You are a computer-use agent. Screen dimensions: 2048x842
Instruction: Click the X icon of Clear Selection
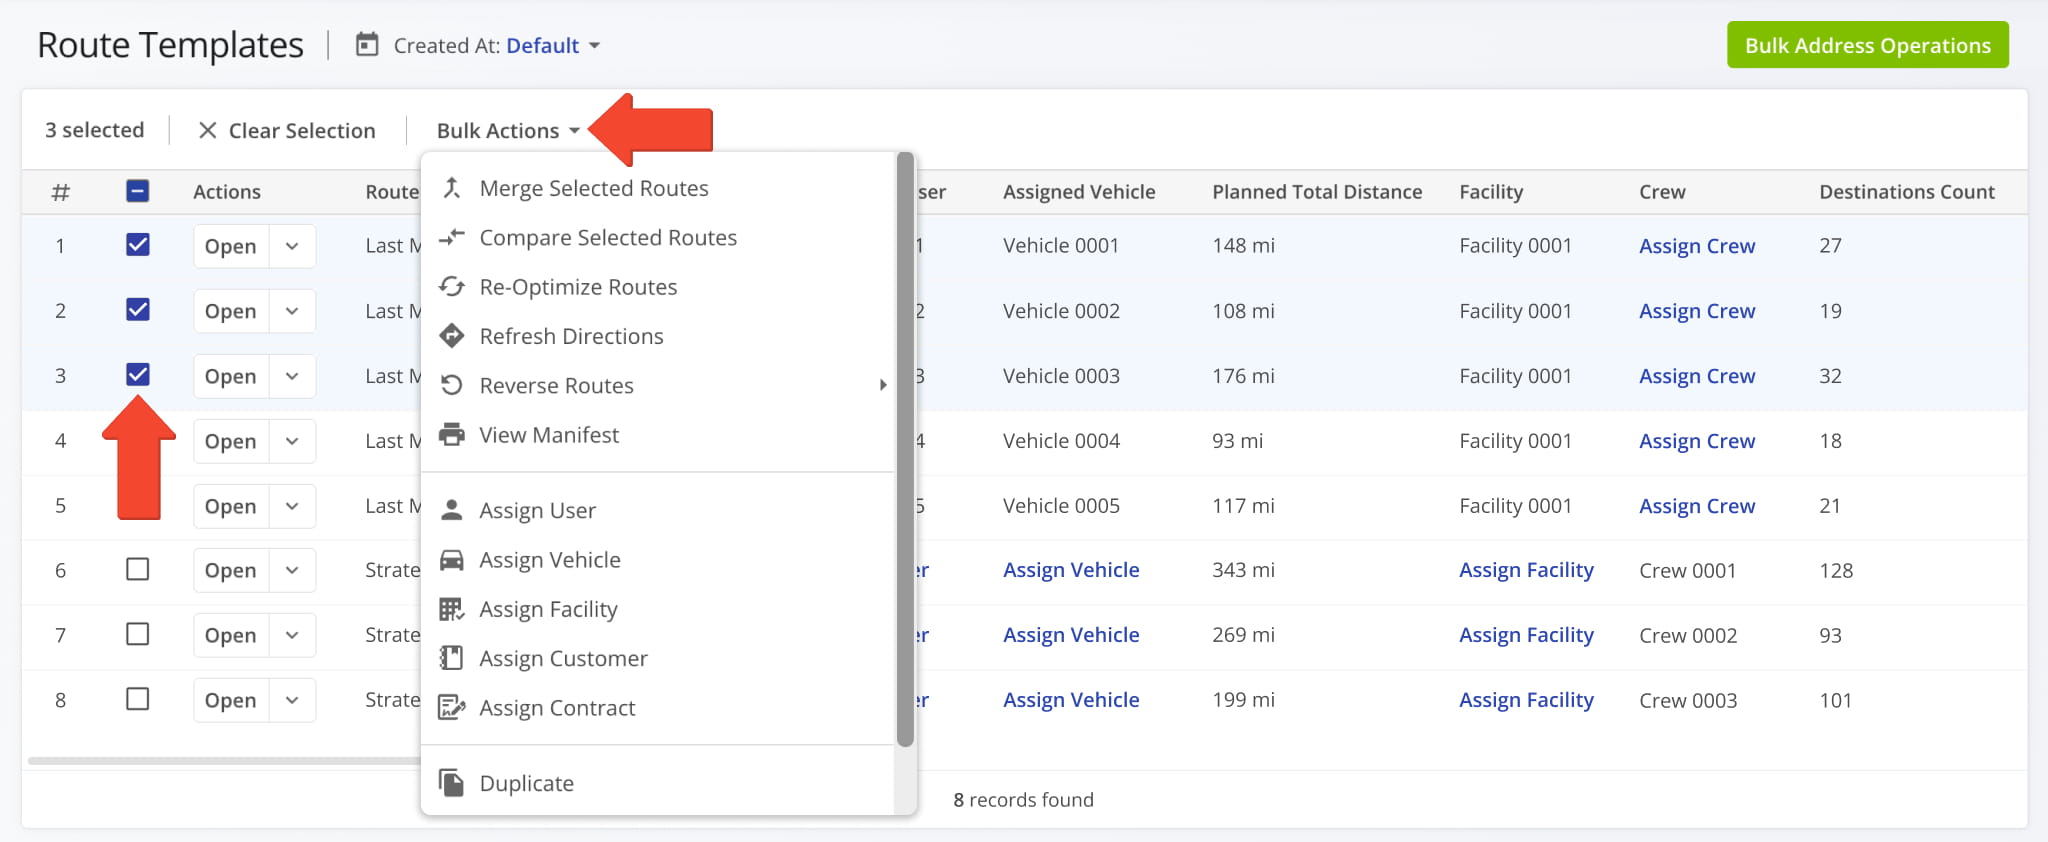pos(207,130)
